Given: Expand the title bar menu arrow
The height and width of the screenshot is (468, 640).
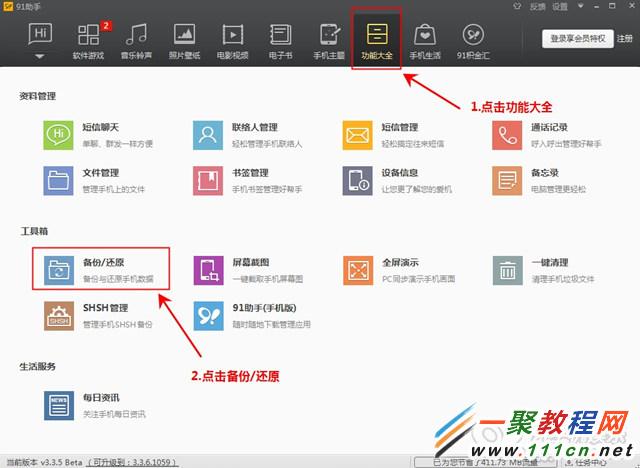Looking at the screenshot, I should pos(580,6).
